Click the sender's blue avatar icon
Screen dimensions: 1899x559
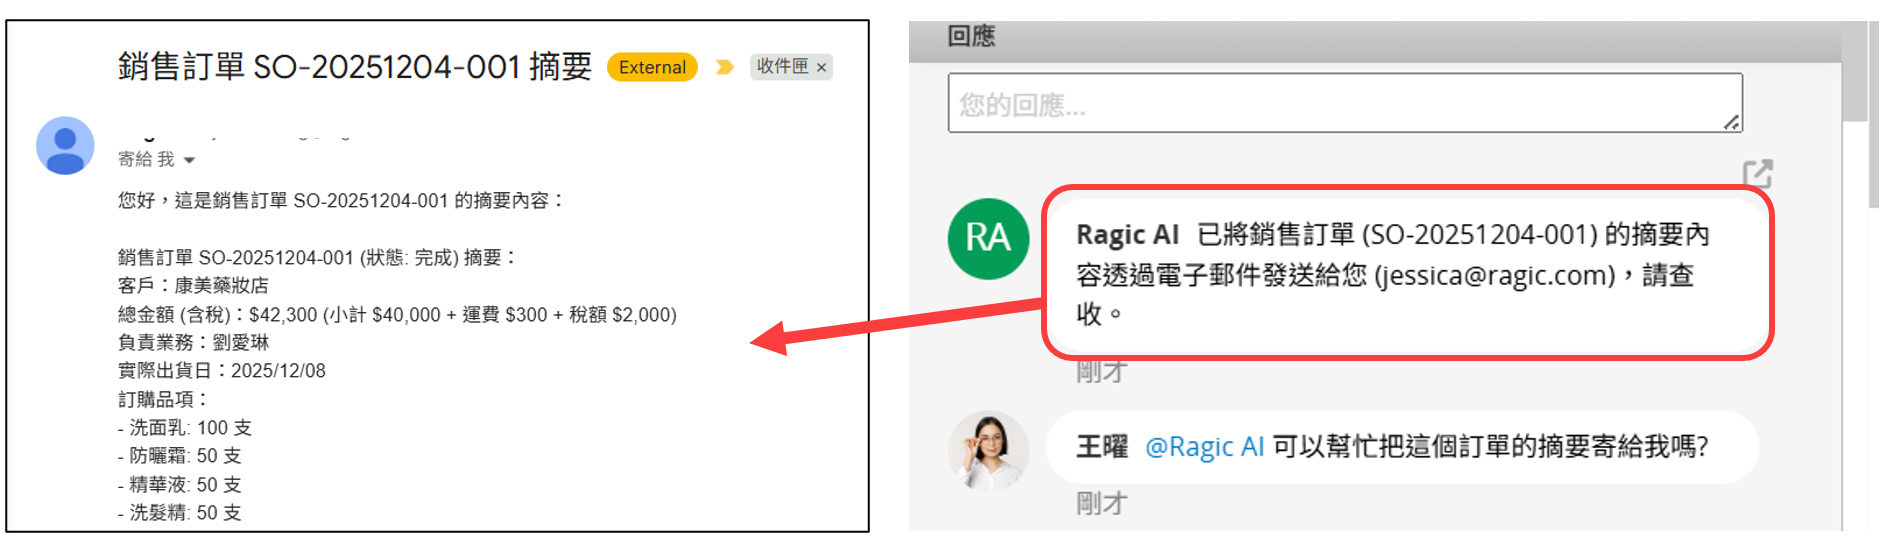(x=65, y=145)
